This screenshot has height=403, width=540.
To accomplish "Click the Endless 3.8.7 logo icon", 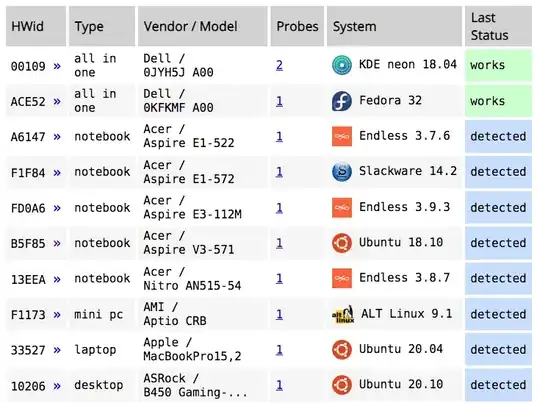I will 342,278.
